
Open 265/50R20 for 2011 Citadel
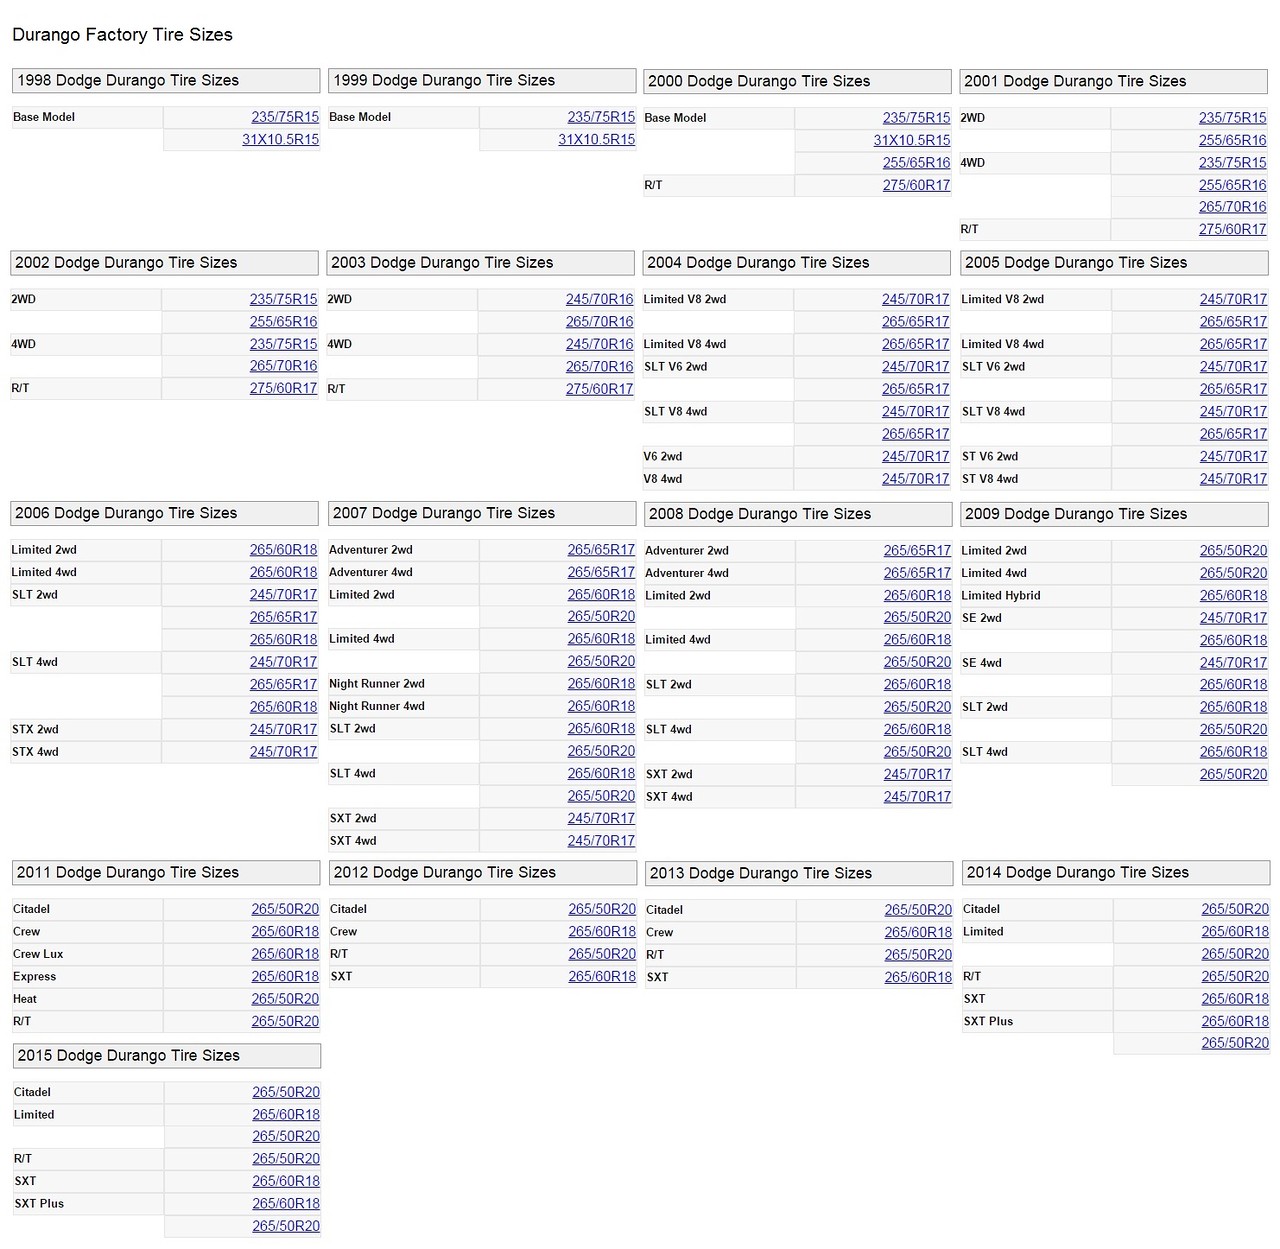285,909
